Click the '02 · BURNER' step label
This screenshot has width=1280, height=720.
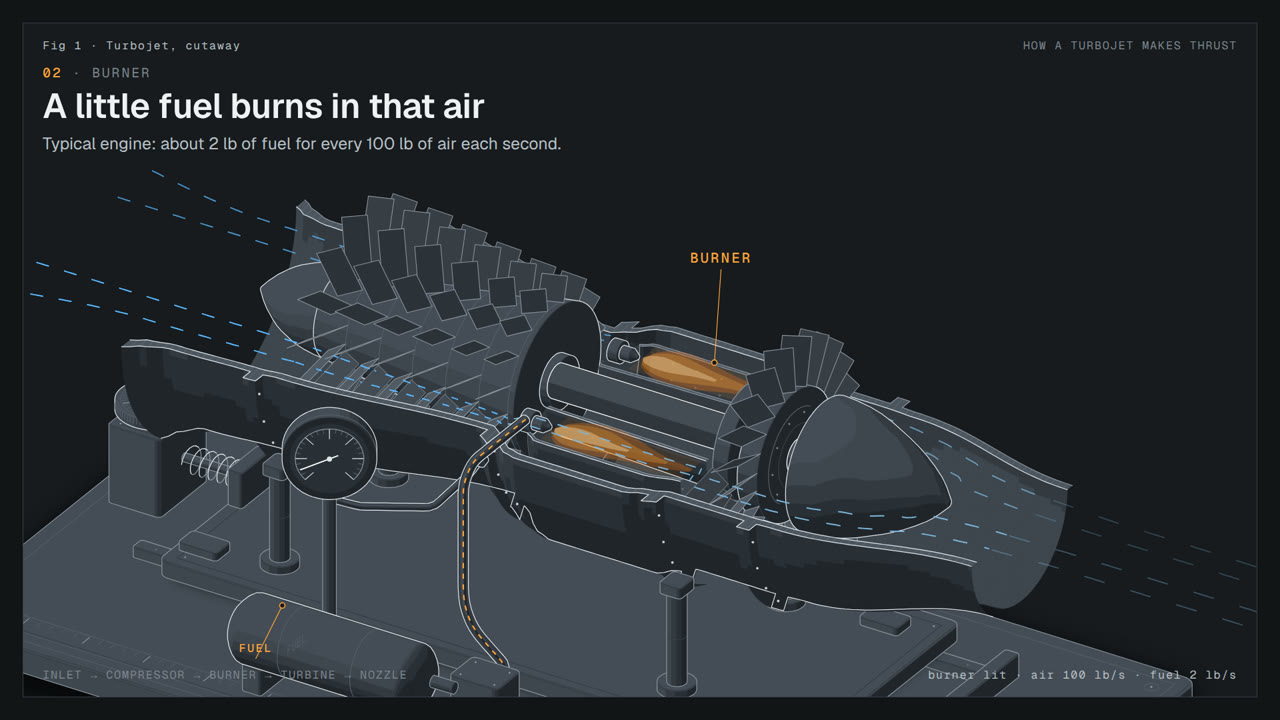pyautogui.click(x=96, y=73)
